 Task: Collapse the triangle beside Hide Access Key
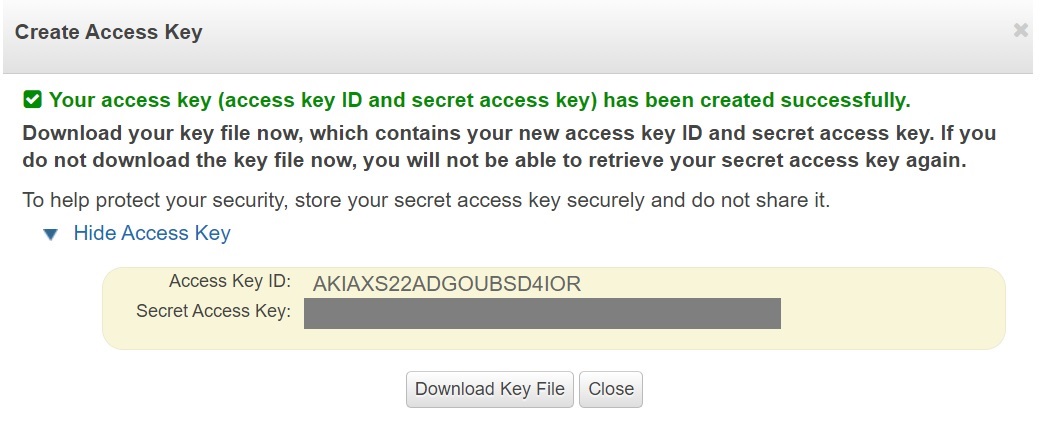click(51, 235)
